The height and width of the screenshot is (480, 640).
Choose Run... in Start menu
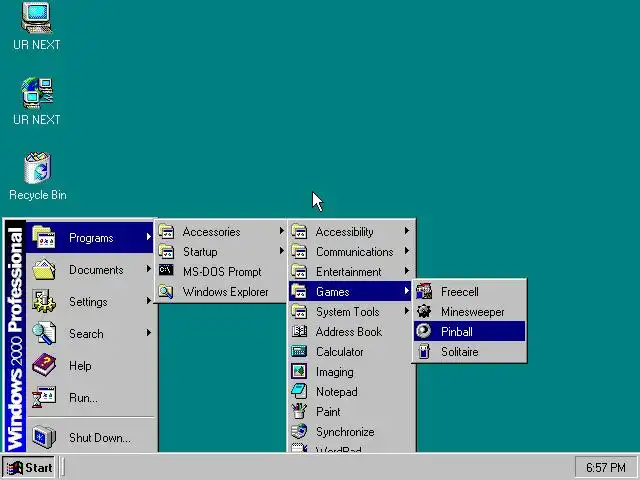coord(90,398)
